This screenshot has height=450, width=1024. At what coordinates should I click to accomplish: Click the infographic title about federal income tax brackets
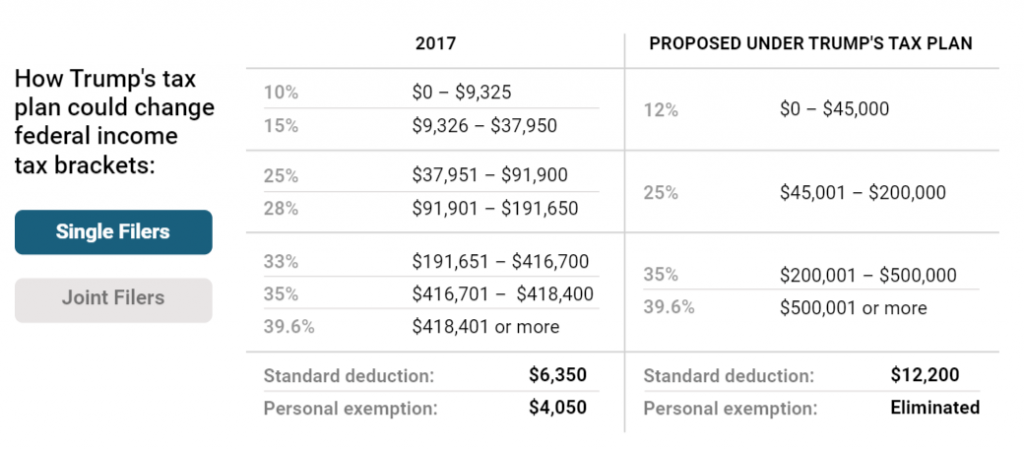coord(115,121)
